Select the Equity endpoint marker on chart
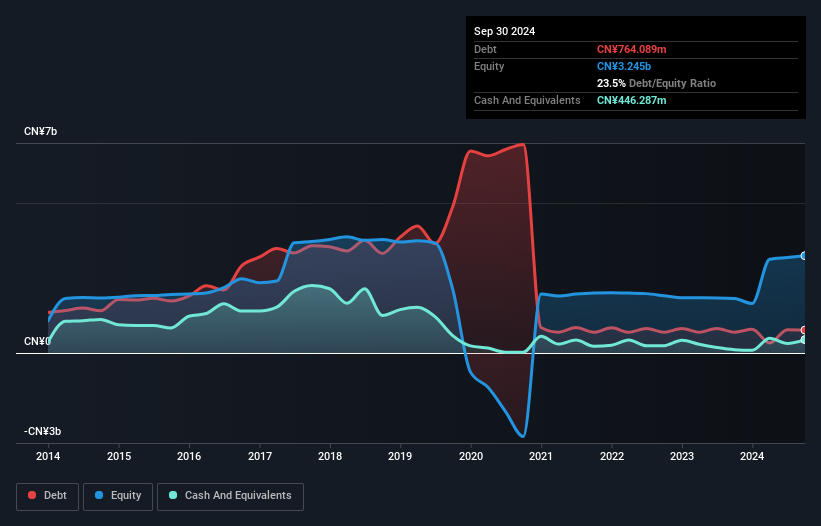 (x=804, y=256)
